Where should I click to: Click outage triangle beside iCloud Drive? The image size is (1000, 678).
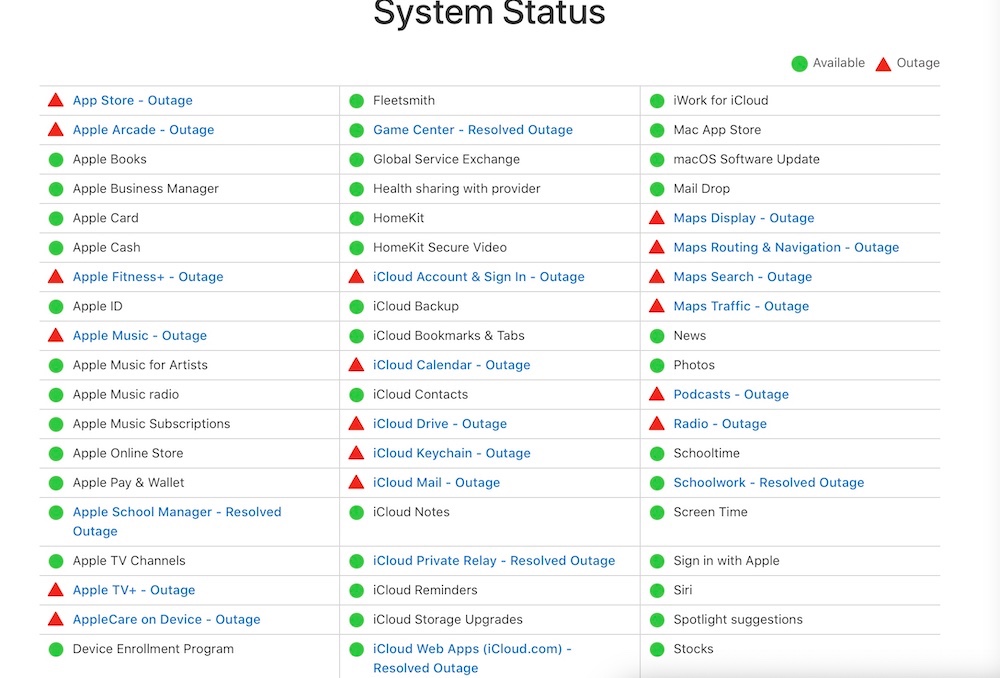pyautogui.click(x=356, y=424)
